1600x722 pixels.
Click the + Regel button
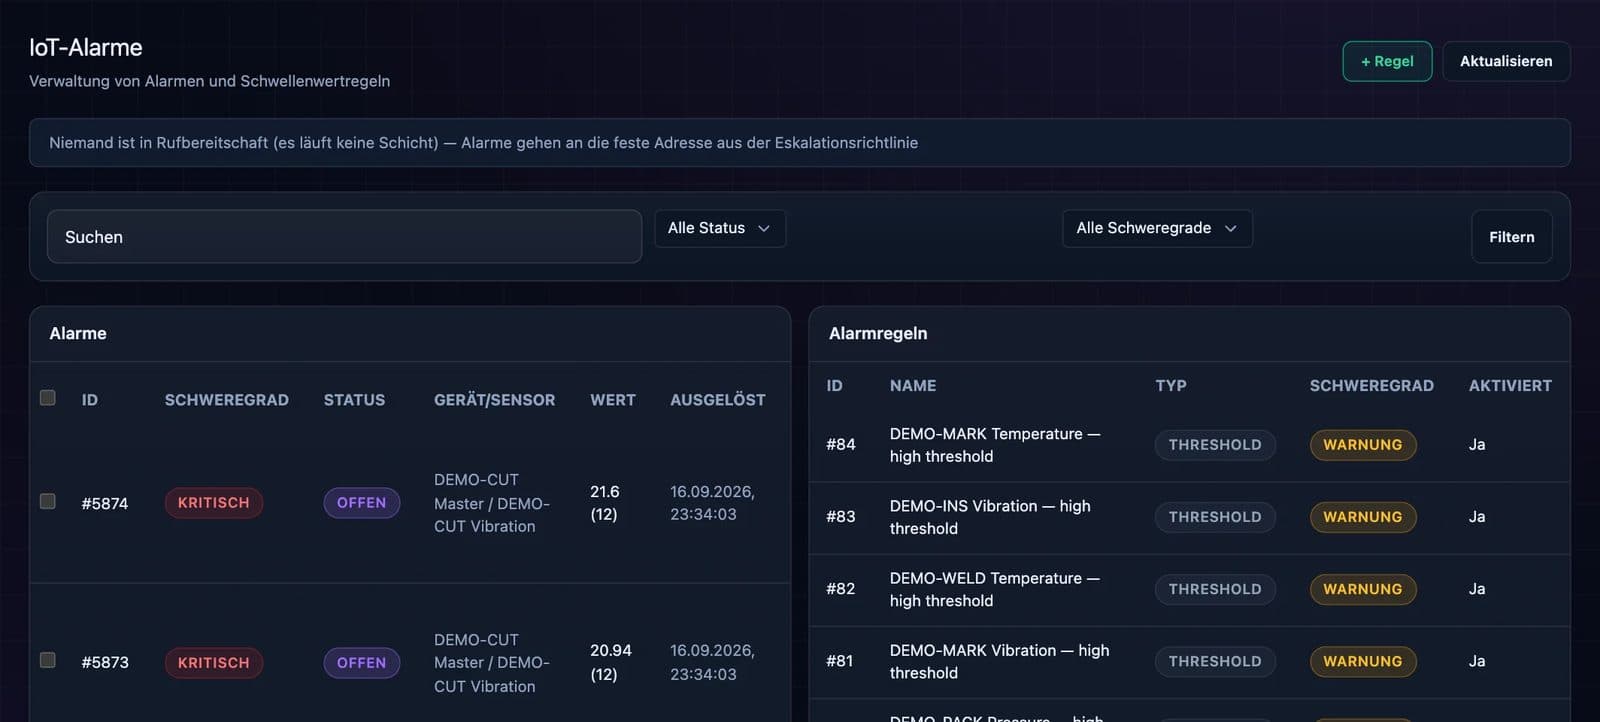[x=1387, y=61]
